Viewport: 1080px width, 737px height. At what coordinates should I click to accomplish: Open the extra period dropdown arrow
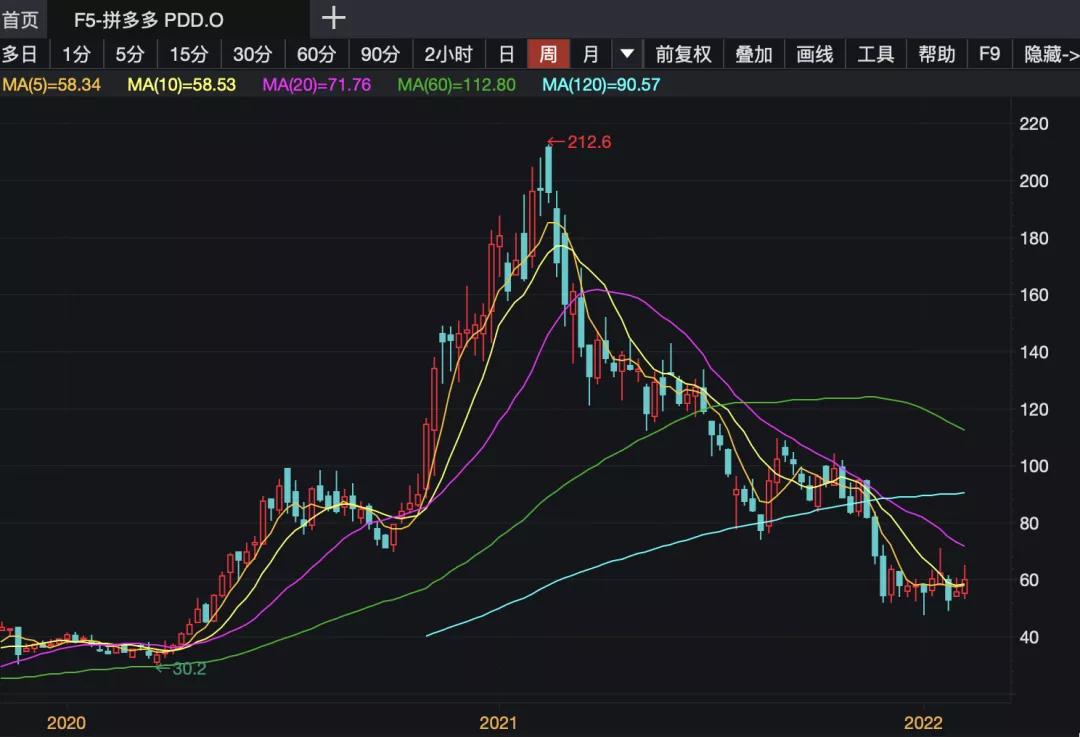tap(626, 54)
